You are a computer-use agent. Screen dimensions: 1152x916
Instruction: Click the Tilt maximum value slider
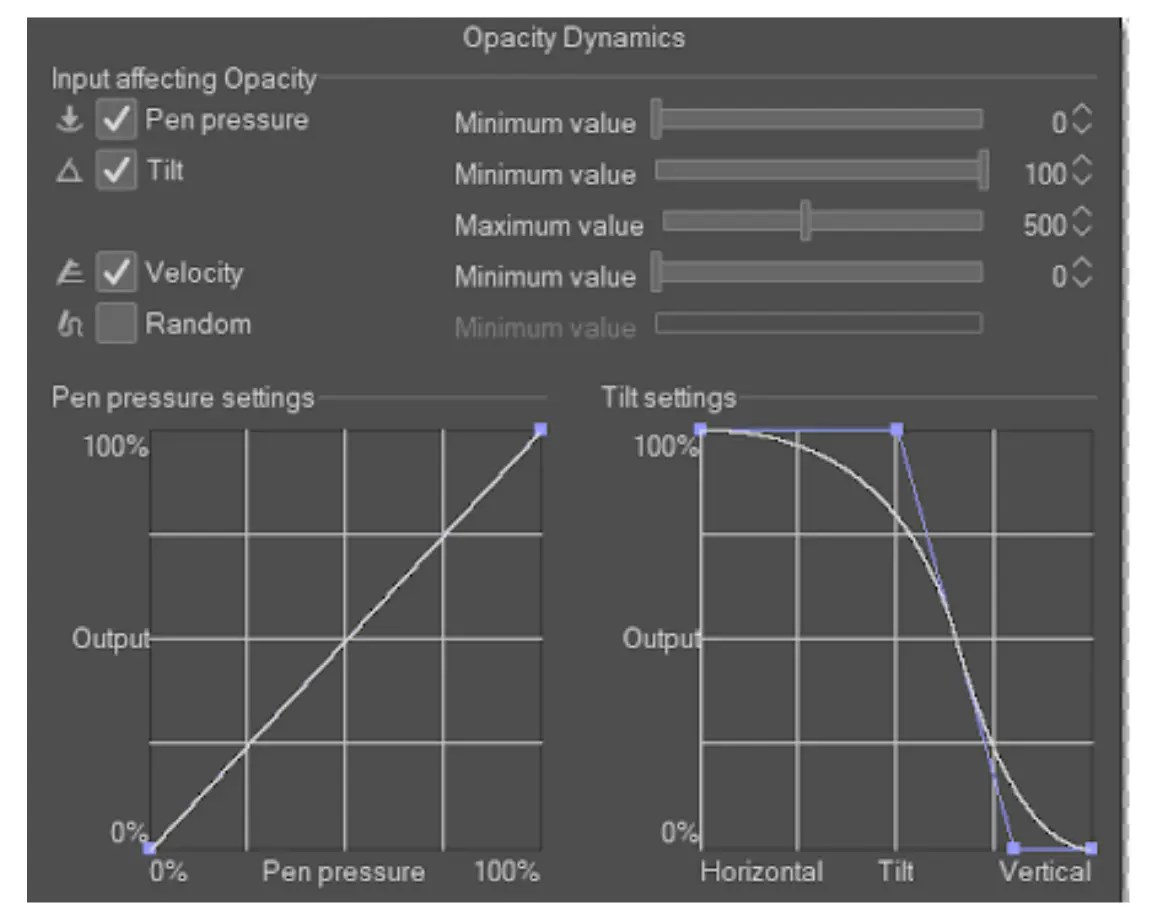point(822,221)
